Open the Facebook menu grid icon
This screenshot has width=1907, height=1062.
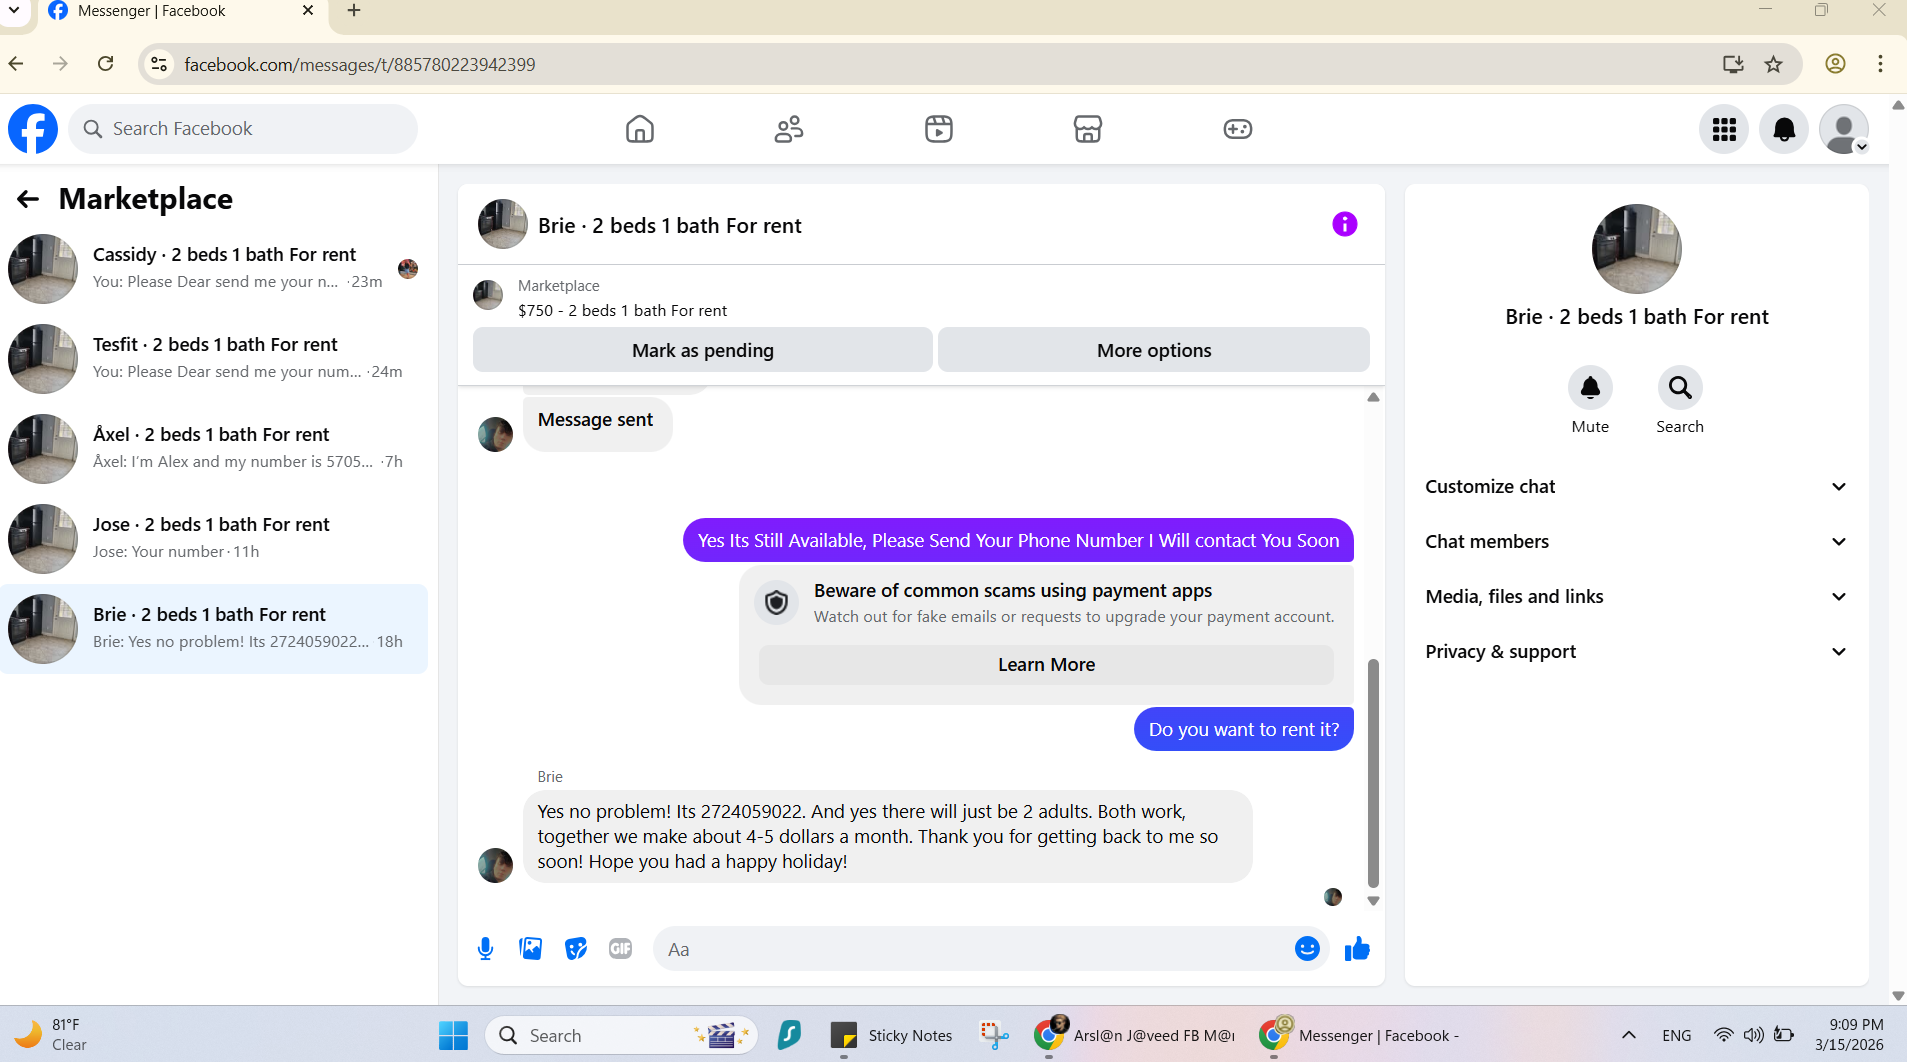tap(1724, 129)
